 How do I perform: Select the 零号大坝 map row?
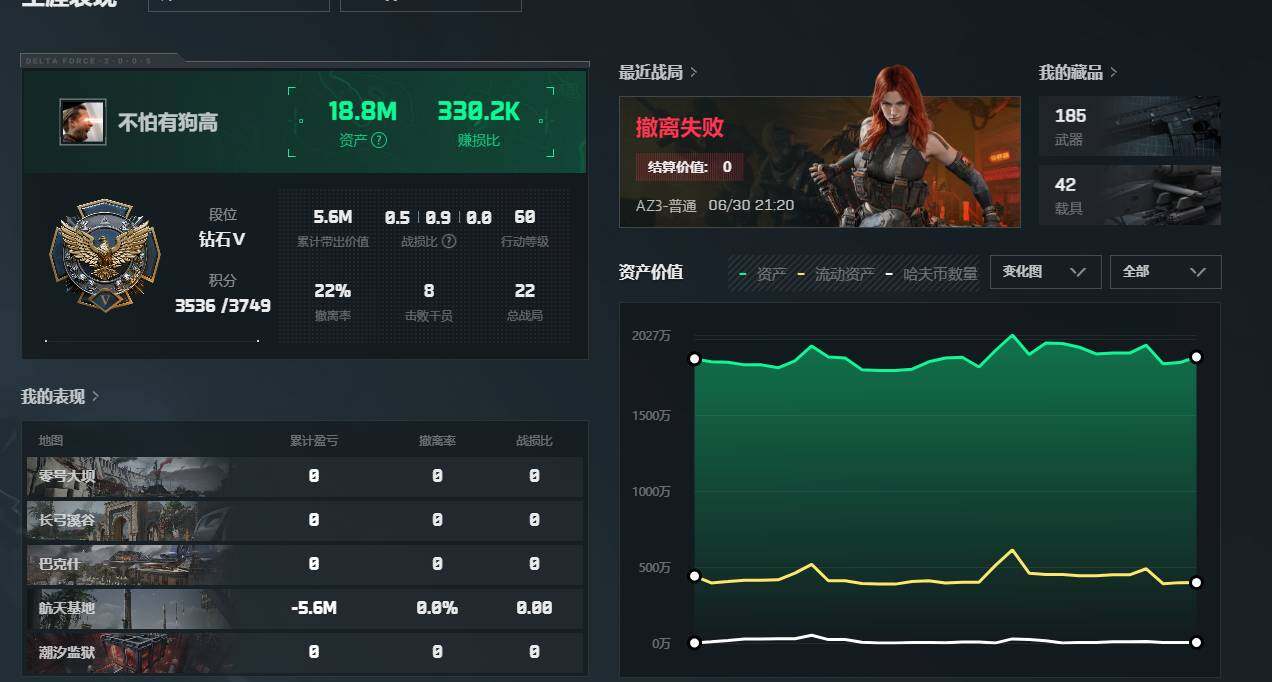click(x=304, y=477)
